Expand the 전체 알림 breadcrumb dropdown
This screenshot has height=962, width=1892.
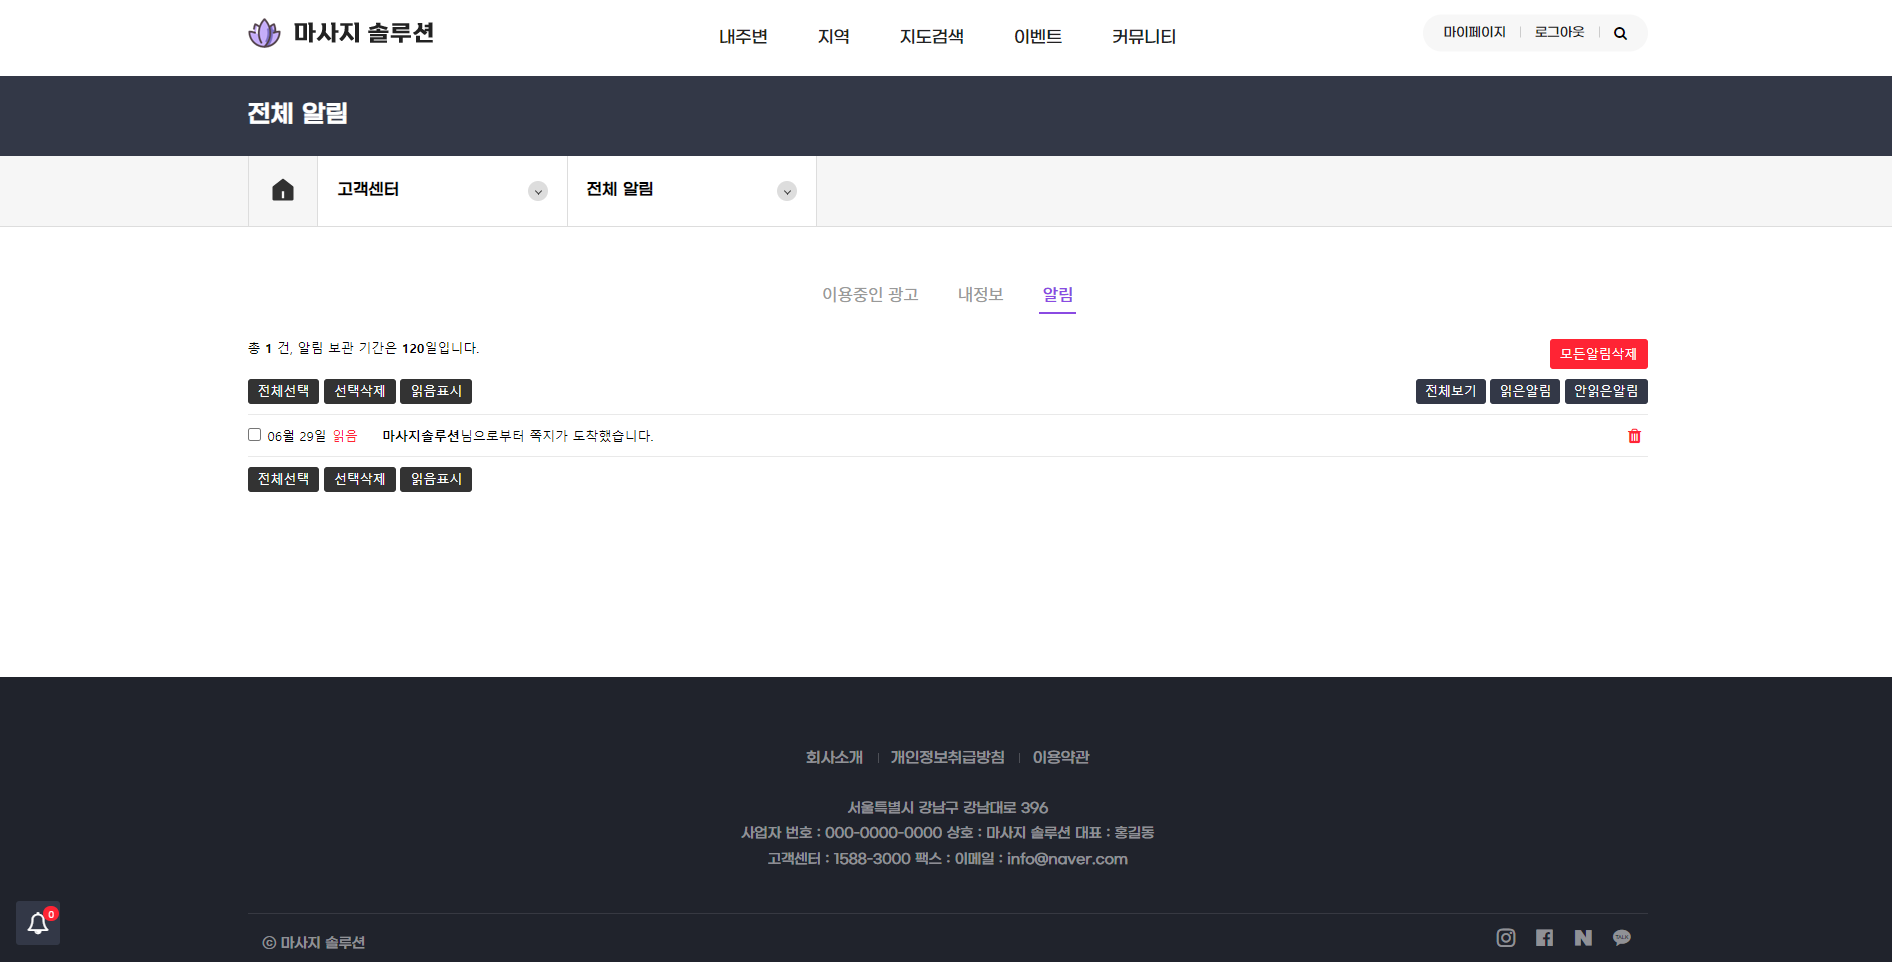click(787, 191)
